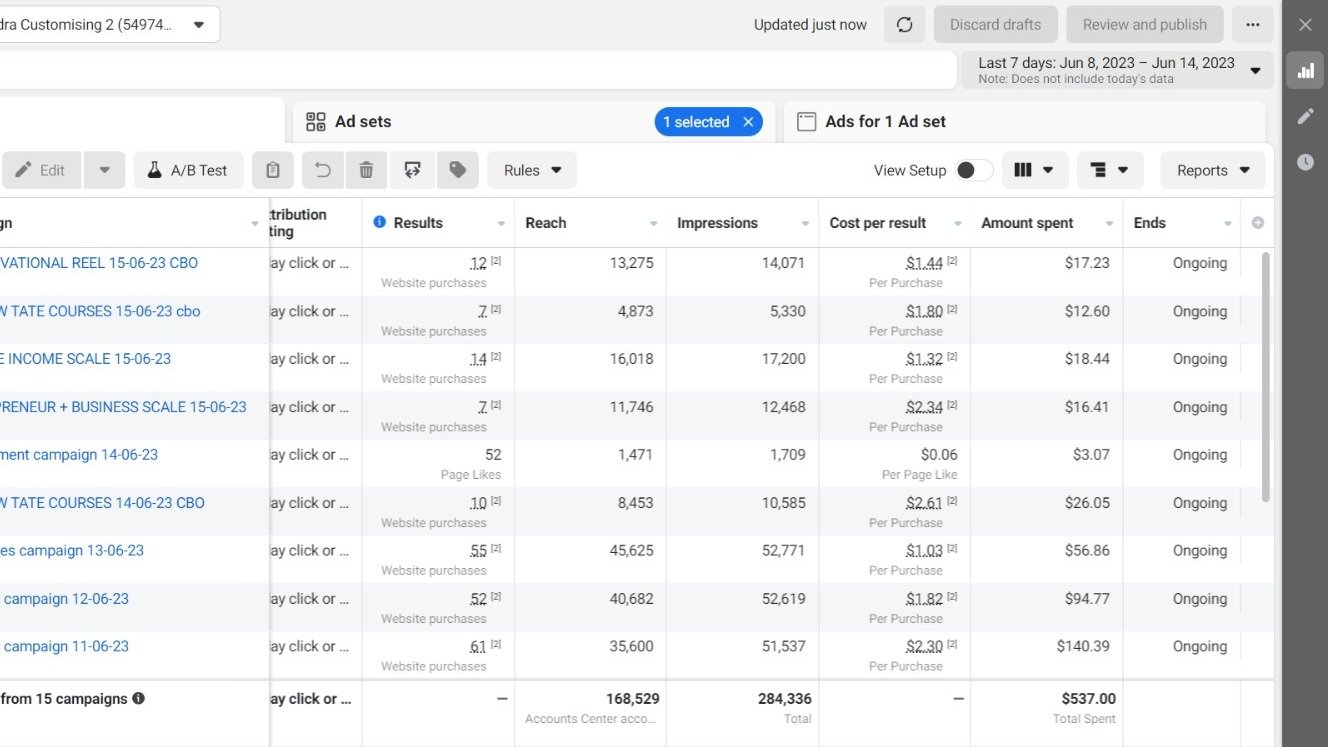Screen dimensions: 1328x747
Task: Open the pencil edit icon in sidebar
Action: (1305, 116)
